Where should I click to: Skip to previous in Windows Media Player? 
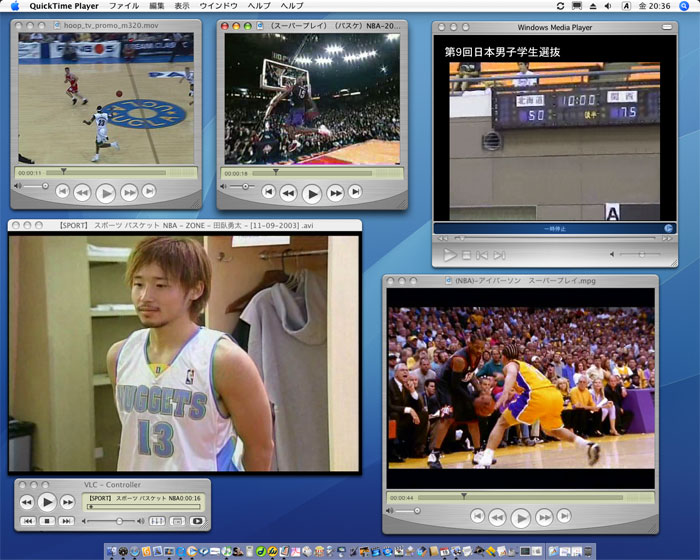coord(482,255)
